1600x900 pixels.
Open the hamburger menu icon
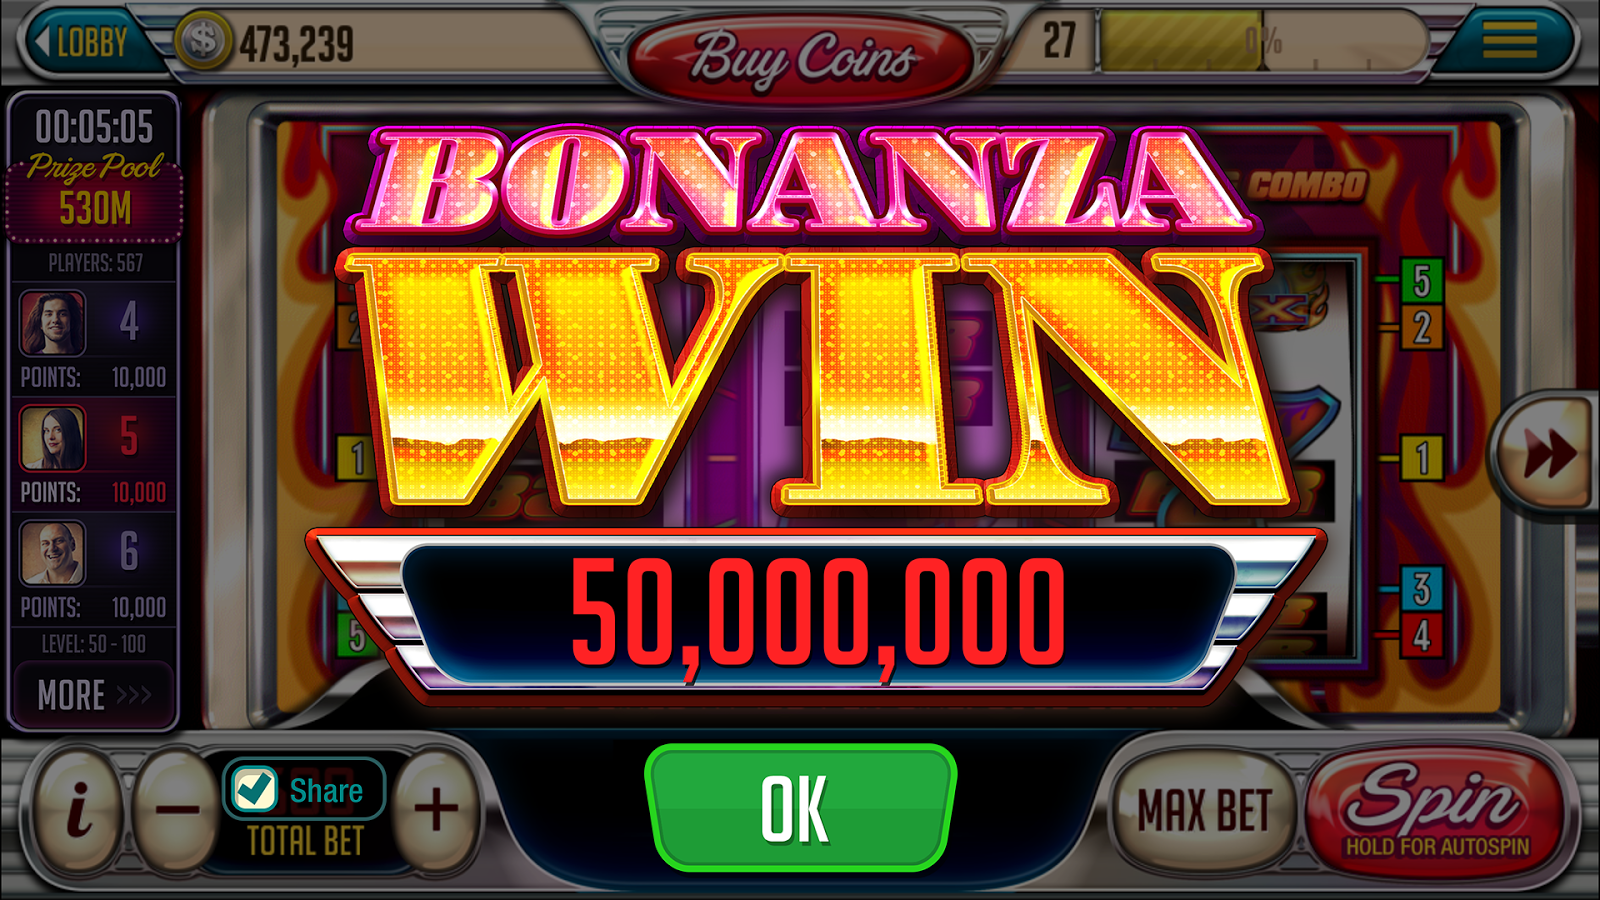click(x=1509, y=40)
